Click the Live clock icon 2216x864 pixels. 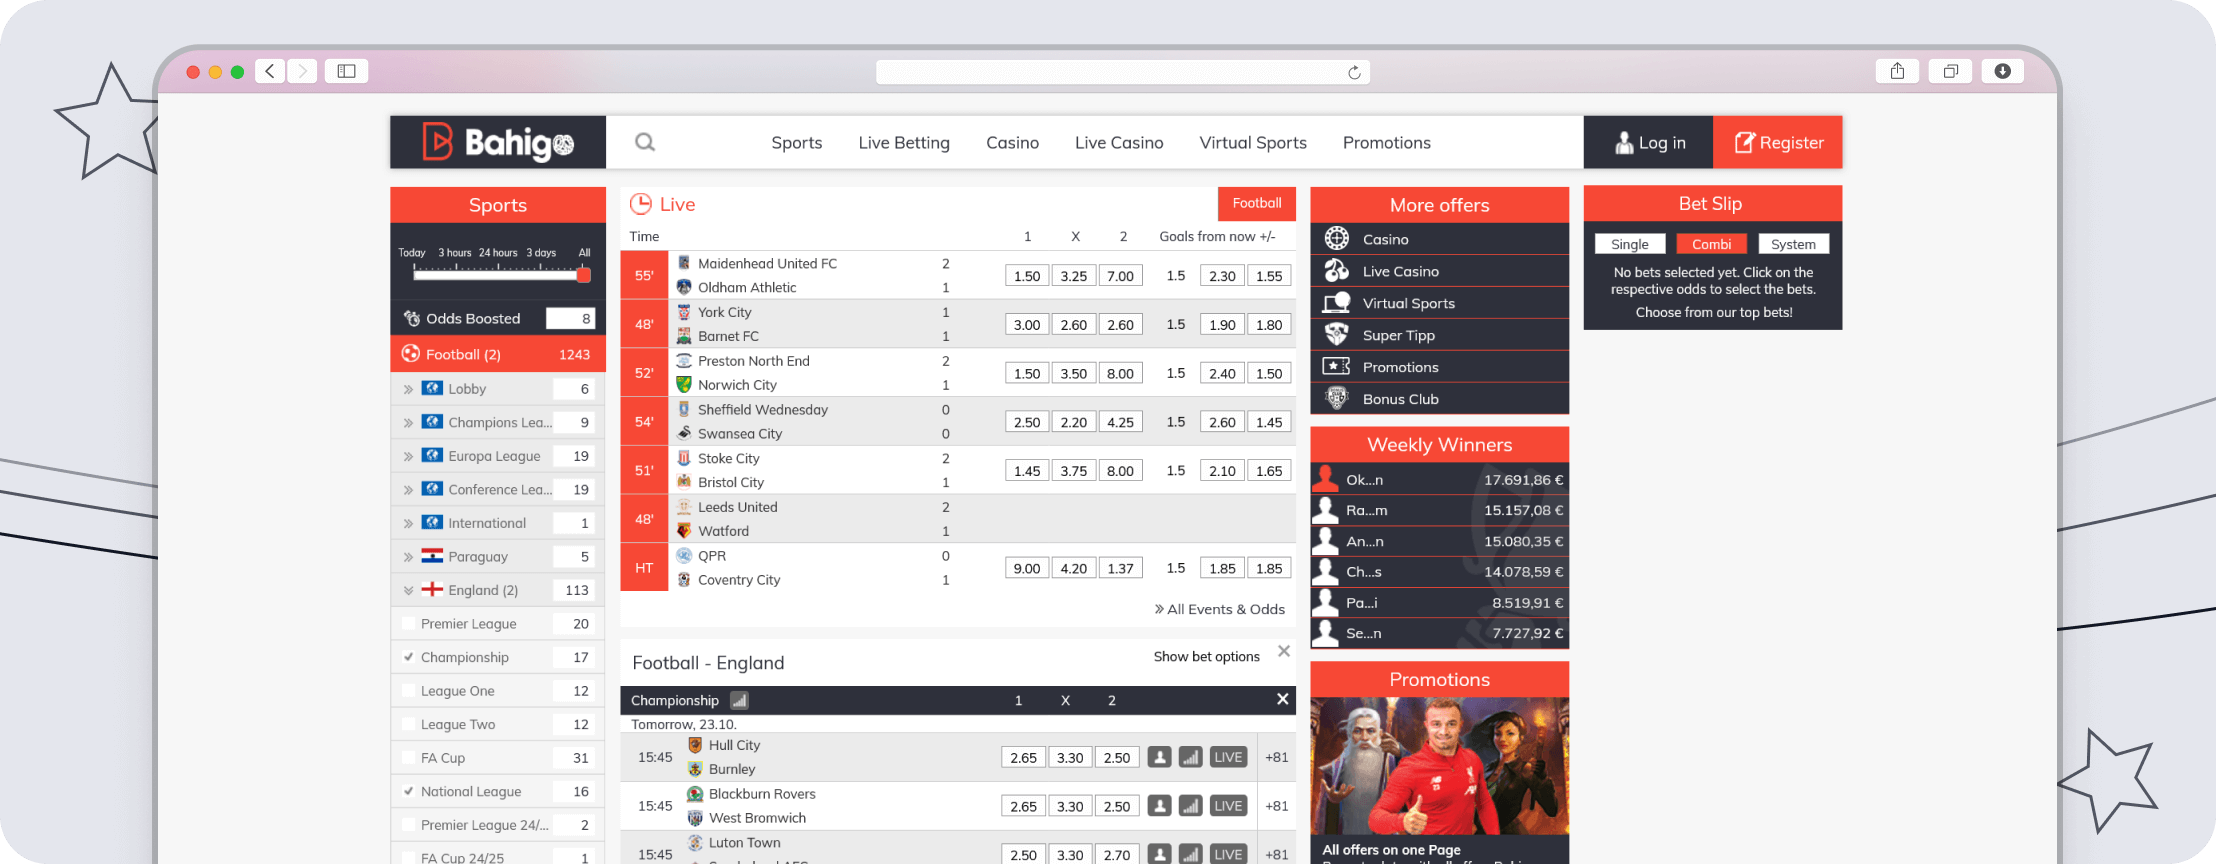641,204
